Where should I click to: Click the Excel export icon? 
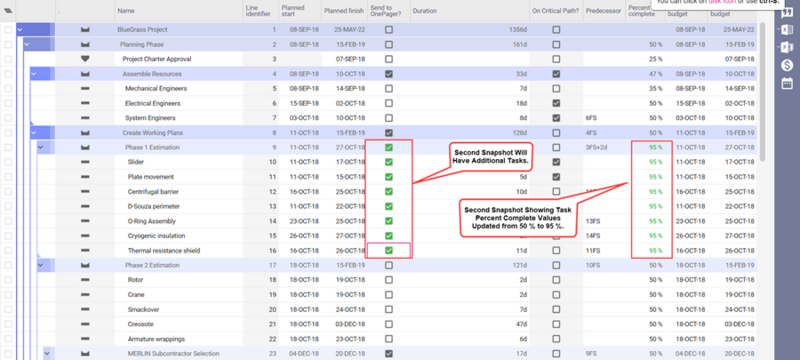pos(787,30)
